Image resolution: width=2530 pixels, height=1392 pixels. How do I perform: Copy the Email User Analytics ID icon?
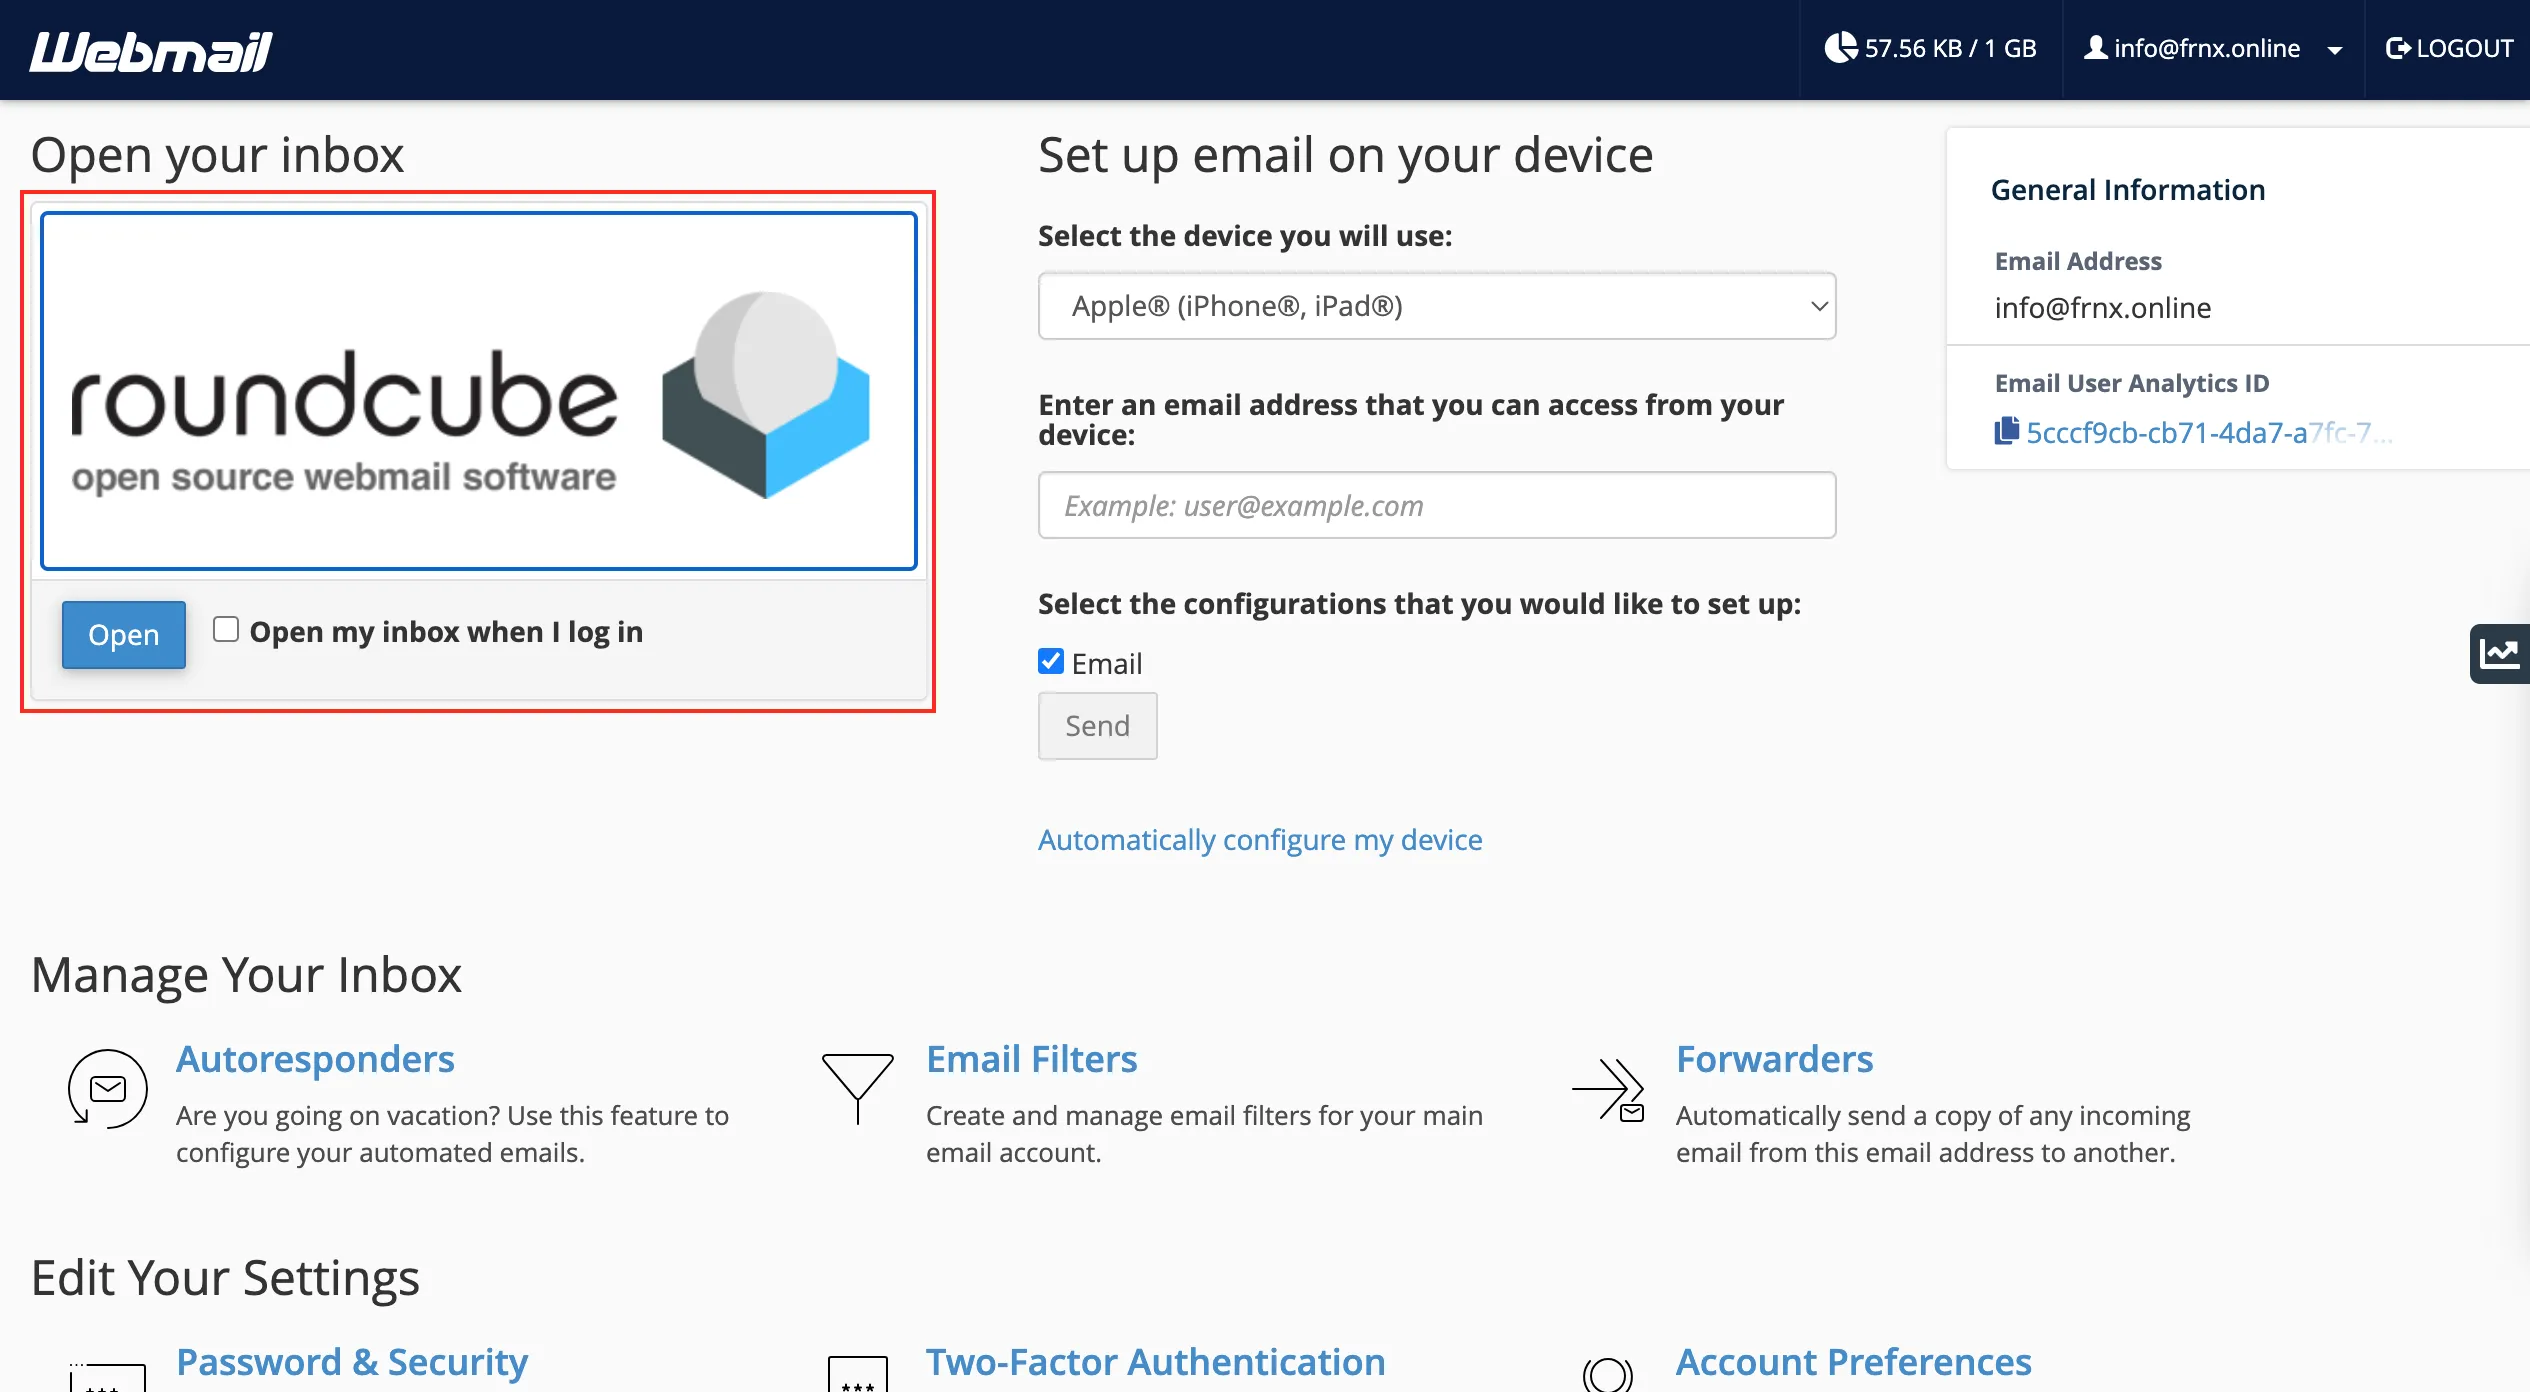tap(2007, 431)
